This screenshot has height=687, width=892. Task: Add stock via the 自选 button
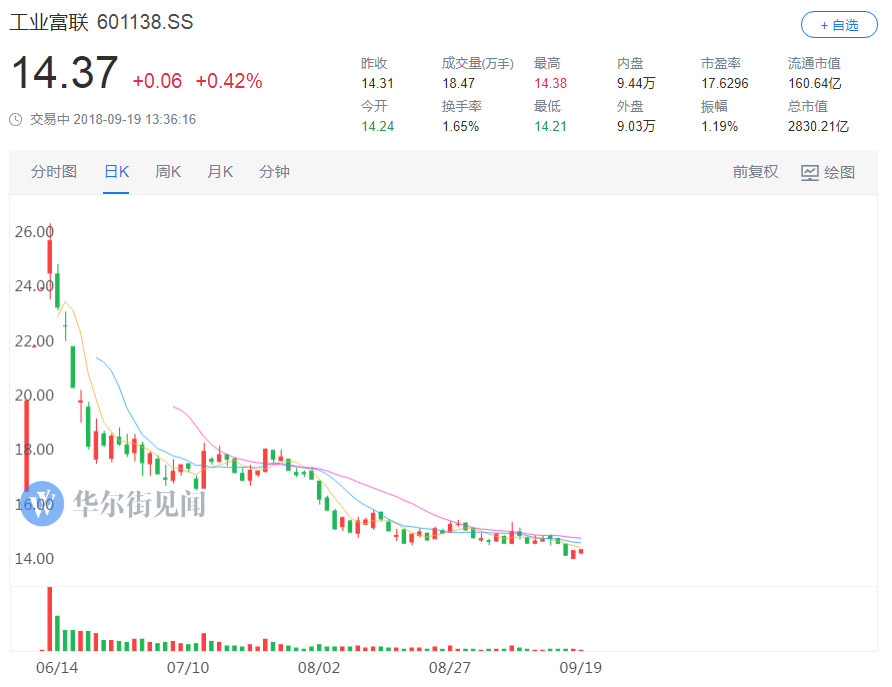838,25
